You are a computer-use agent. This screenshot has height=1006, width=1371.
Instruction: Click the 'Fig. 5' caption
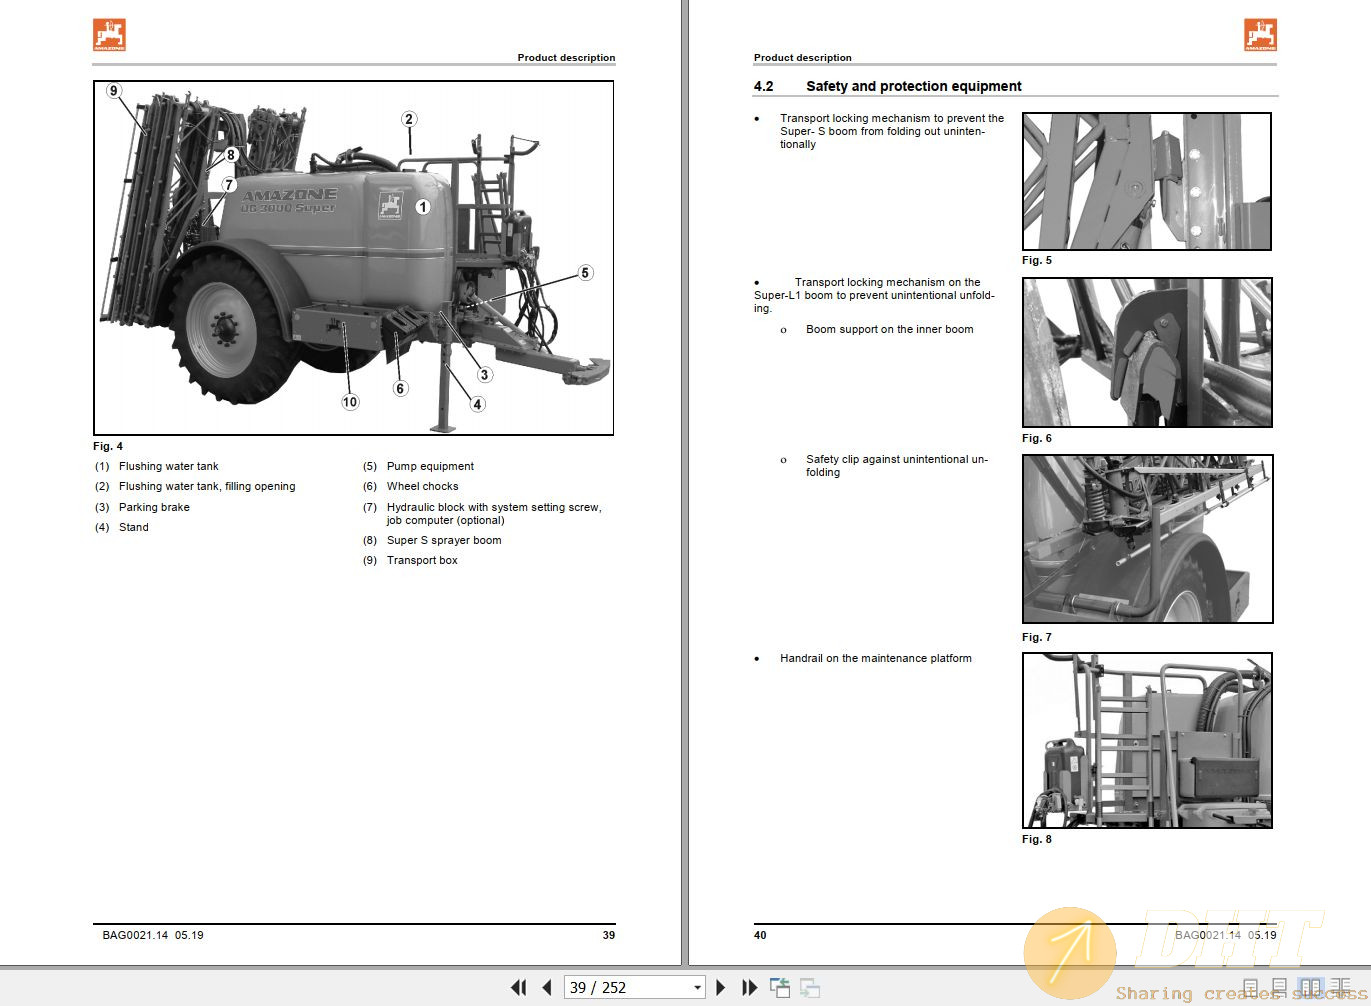1037,260
